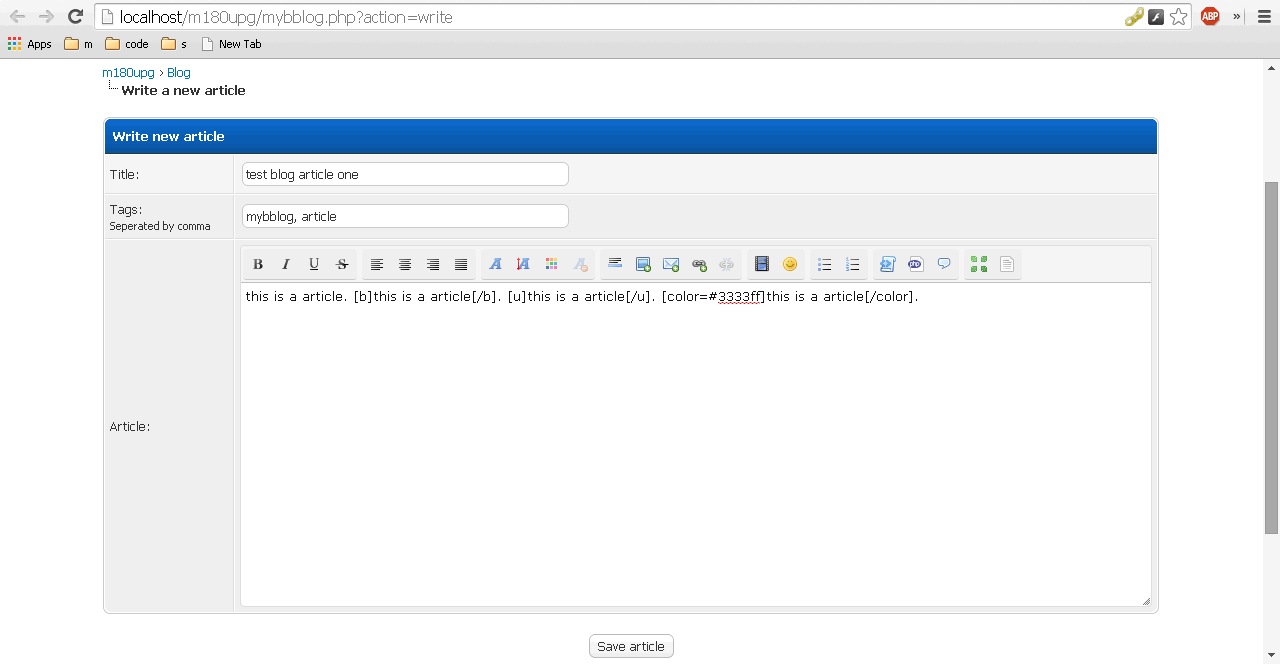The width and height of the screenshot is (1280, 664).
Task: Insert a video with the film icon
Action: point(762,264)
